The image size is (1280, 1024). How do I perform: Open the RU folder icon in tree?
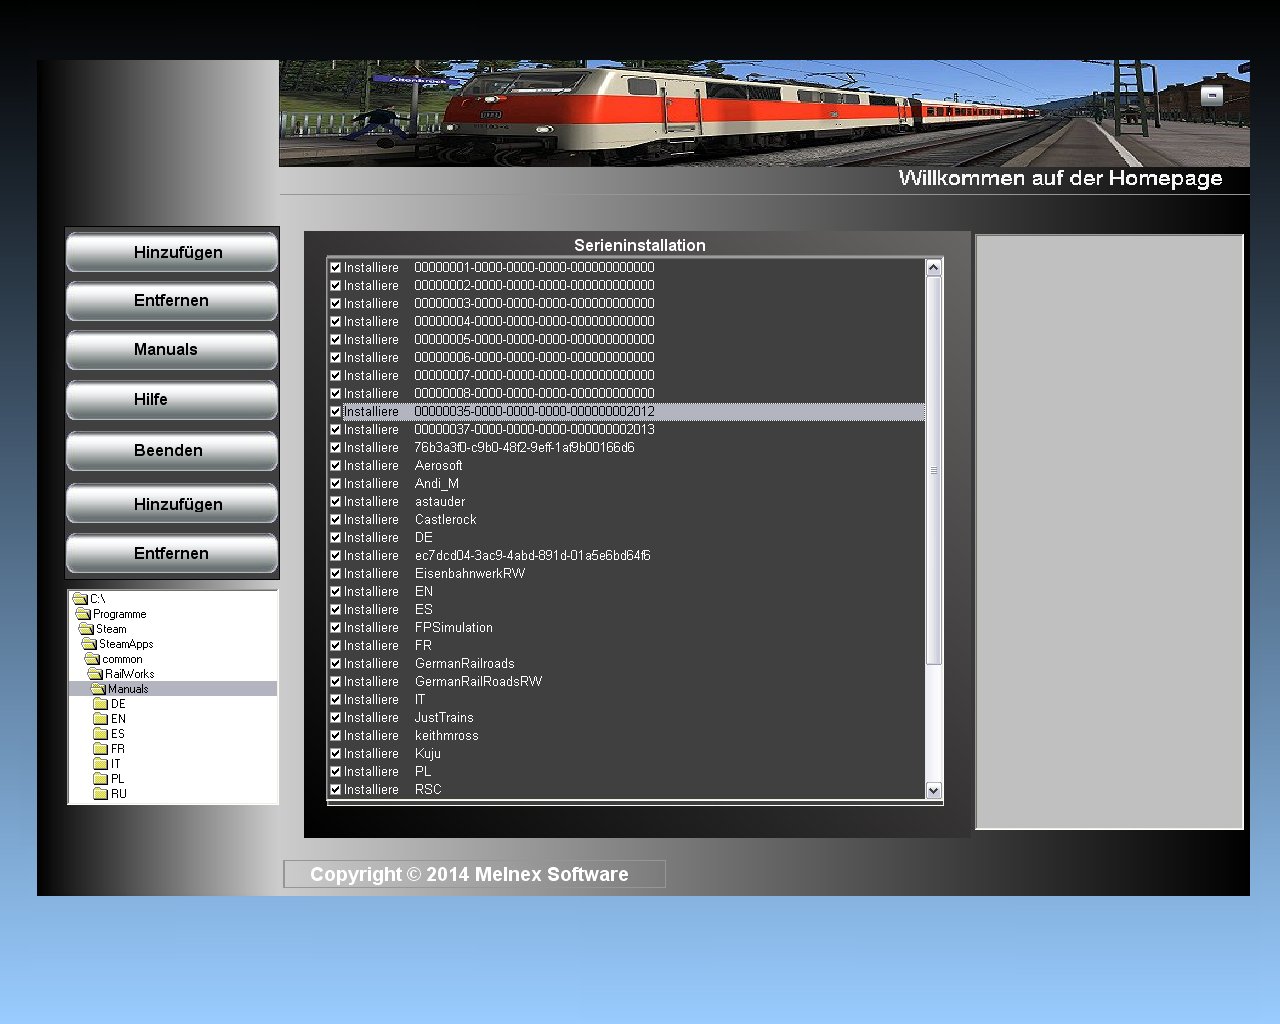(100, 794)
